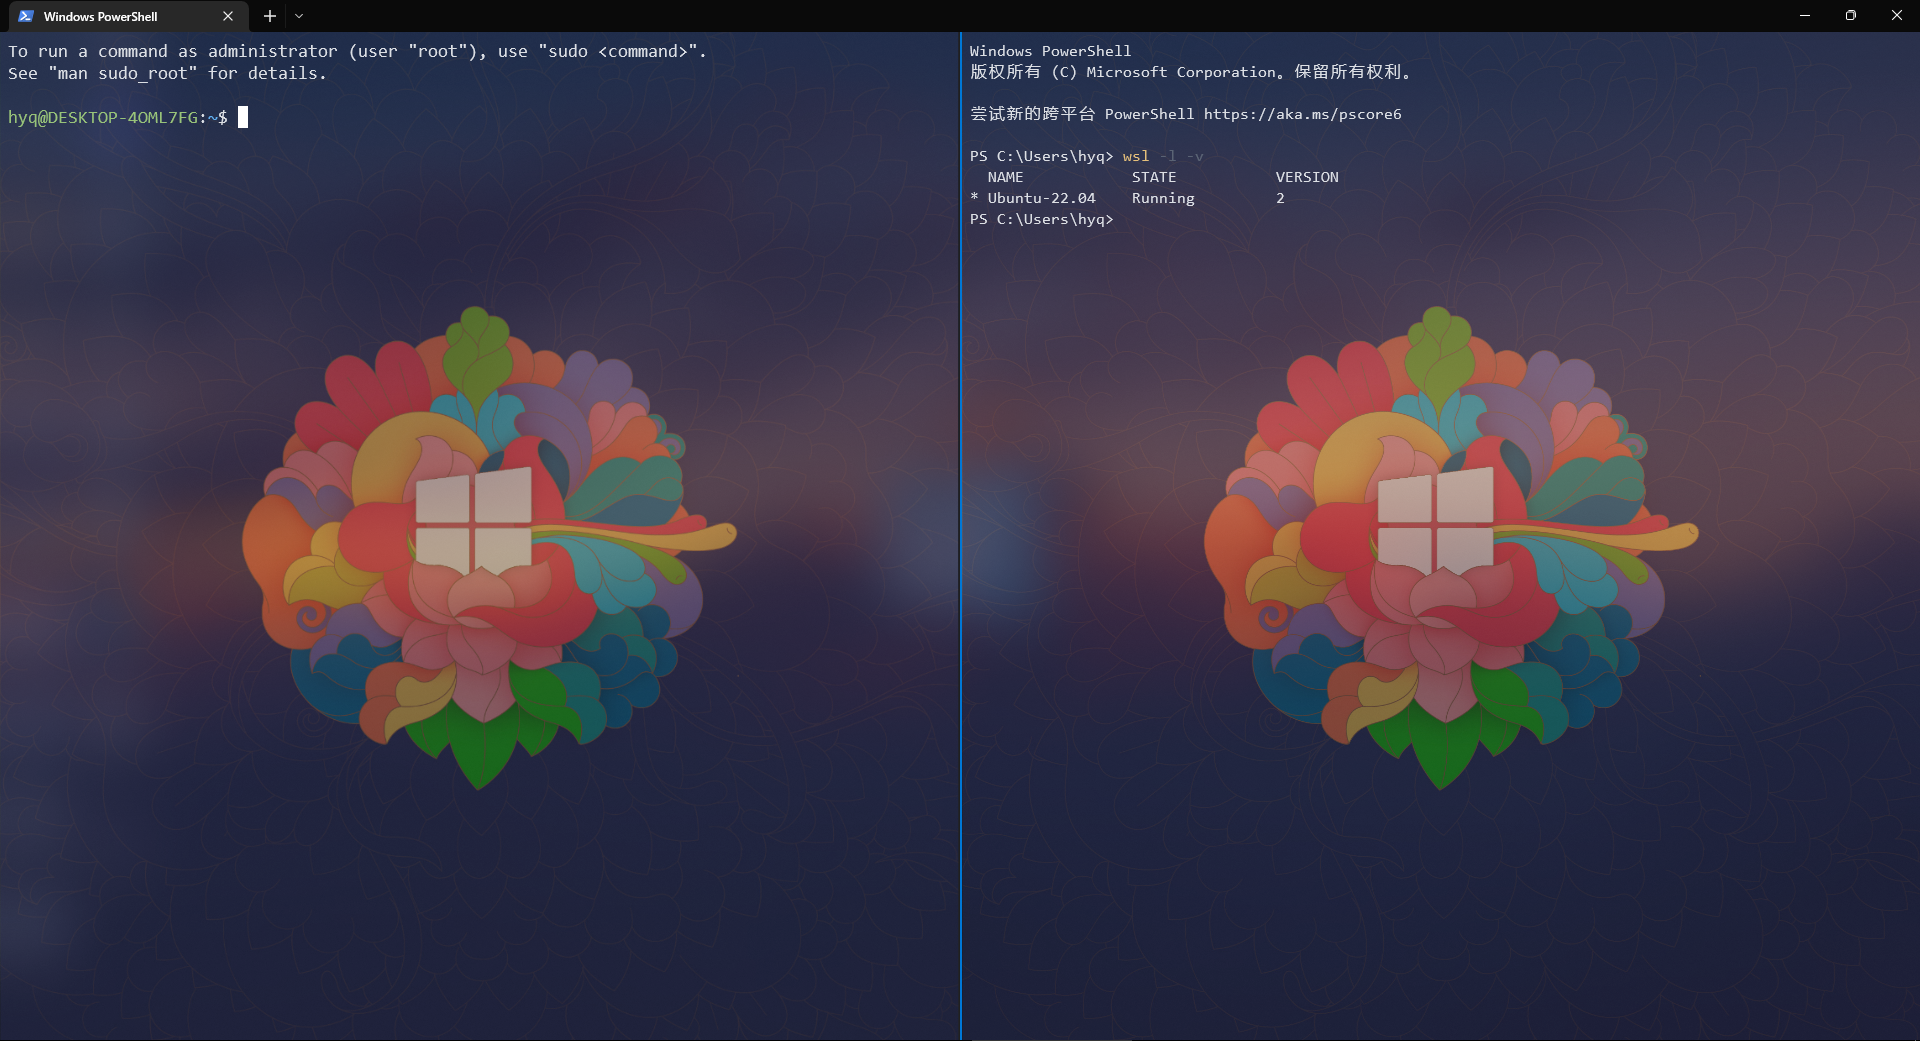Focus the last PS C:\Users\hyq> prompt line

click(1041, 219)
